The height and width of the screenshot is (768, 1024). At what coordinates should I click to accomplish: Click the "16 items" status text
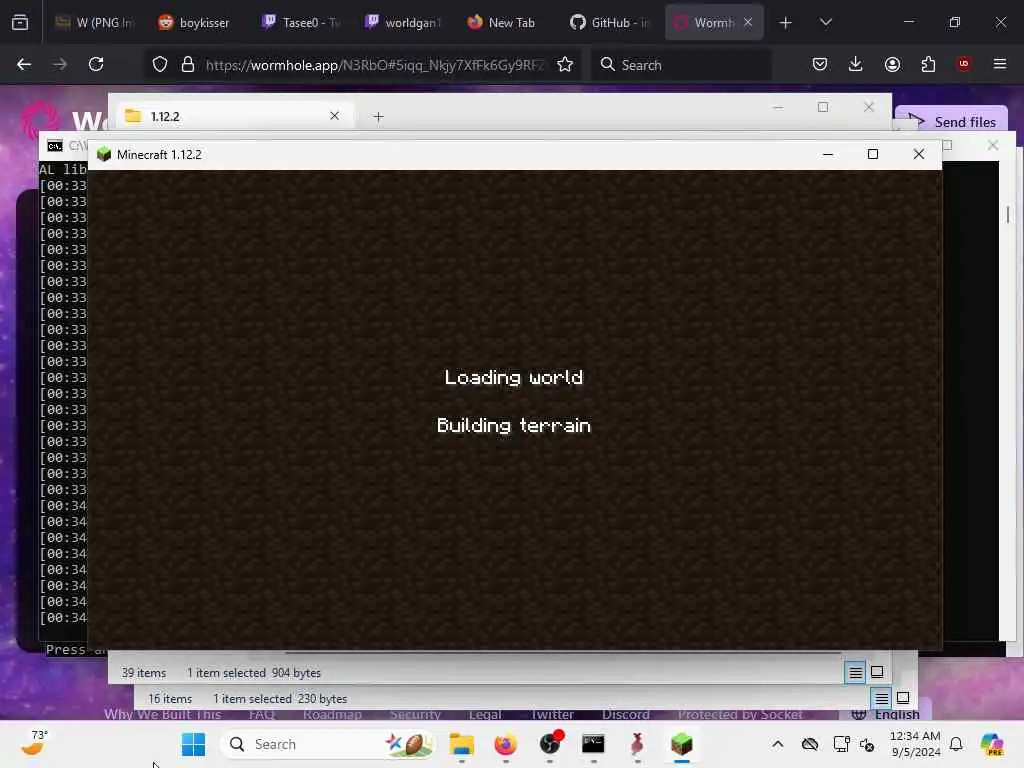(x=170, y=699)
